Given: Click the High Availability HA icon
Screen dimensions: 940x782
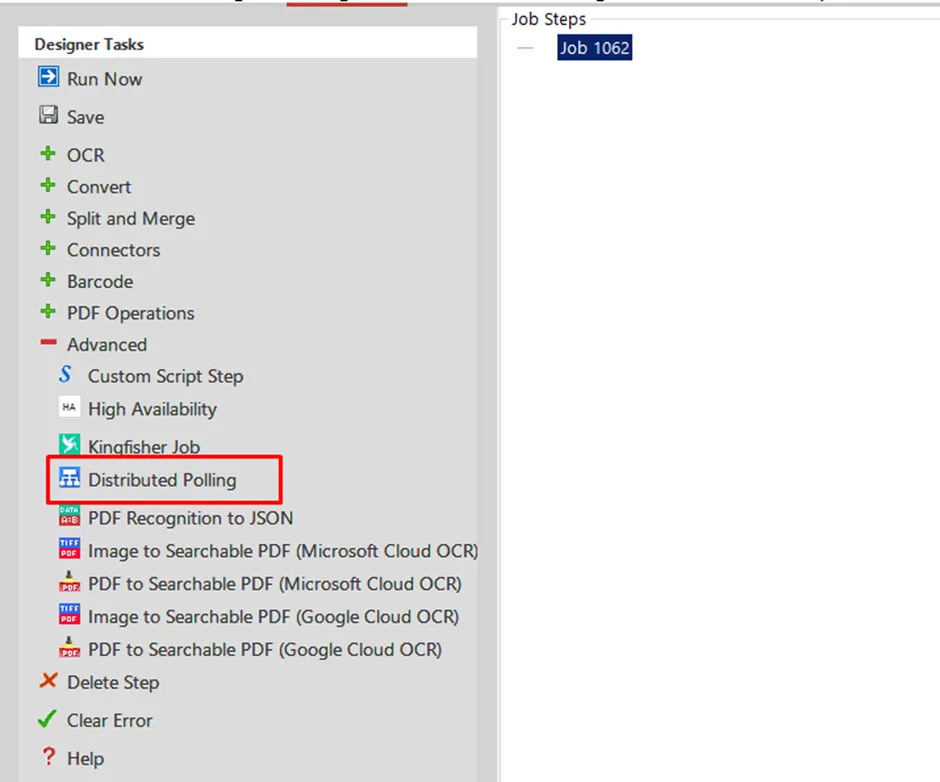Looking at the screenshot, I should tap(69, 408).
